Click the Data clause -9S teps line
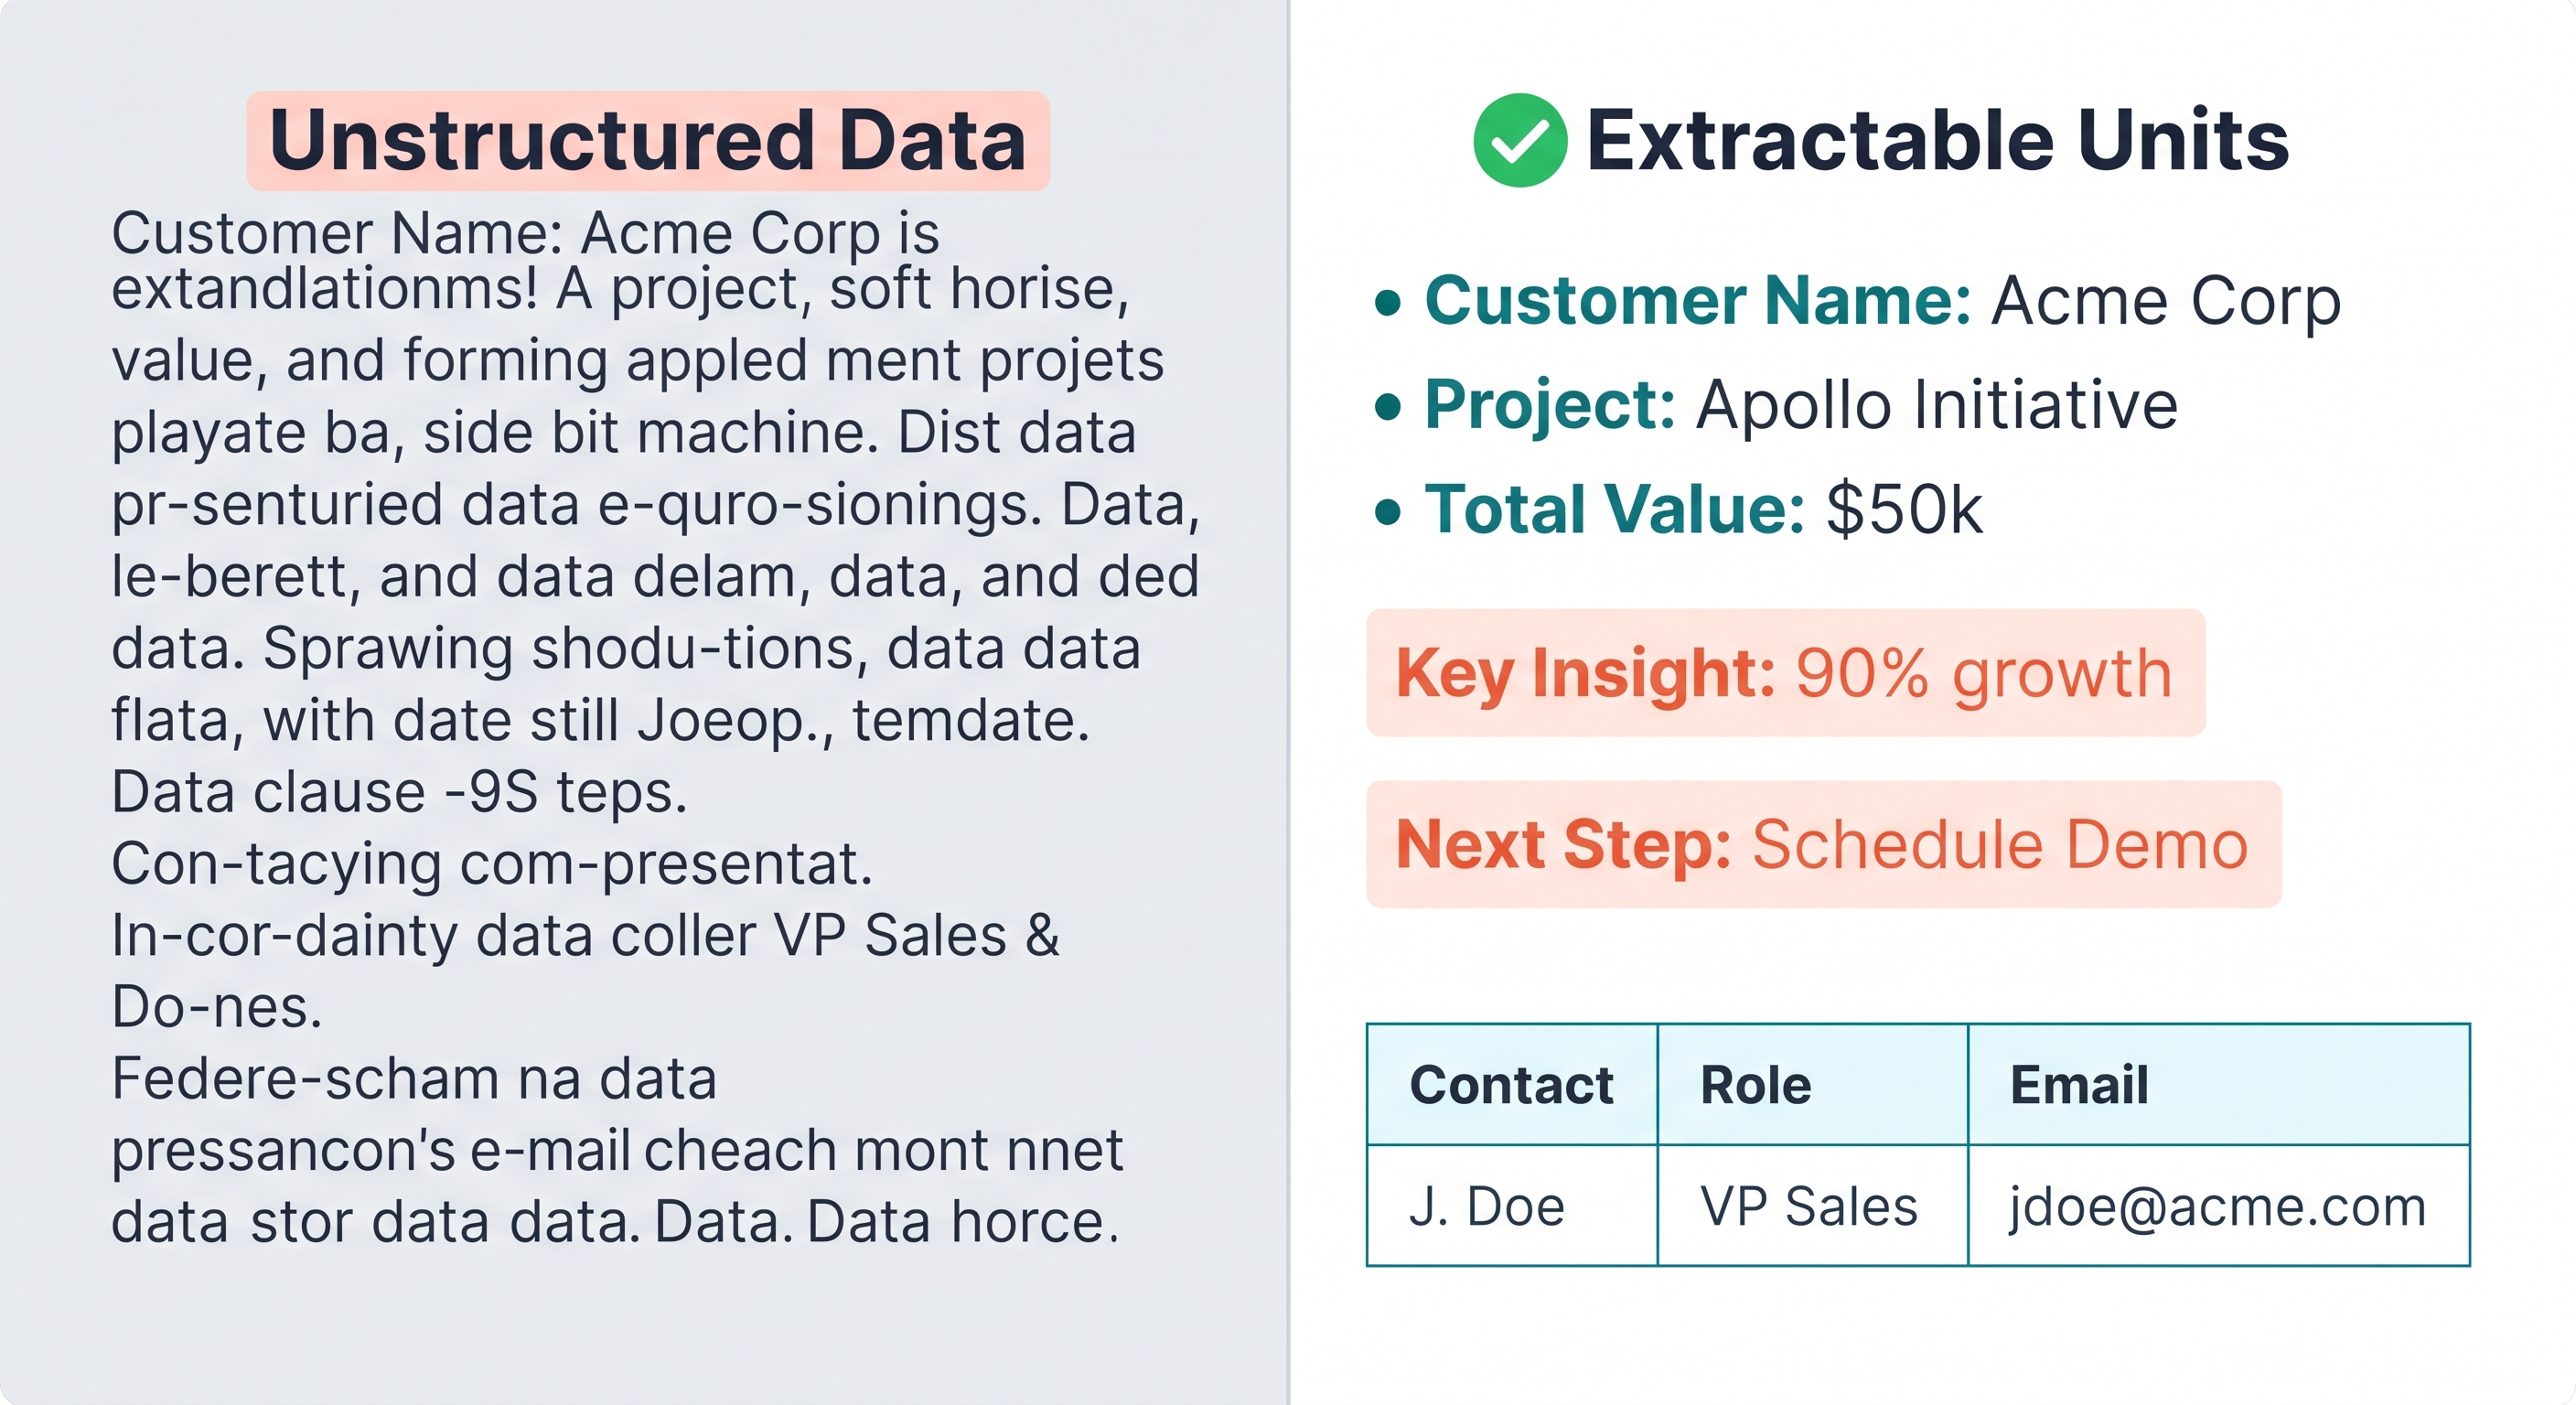Viewport: 2576px width, 1405px height. click(x=399, y=792)
